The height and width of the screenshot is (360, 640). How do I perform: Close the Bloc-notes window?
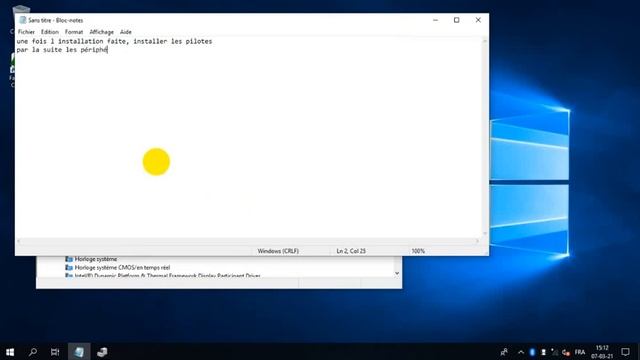tap(478, 20)
